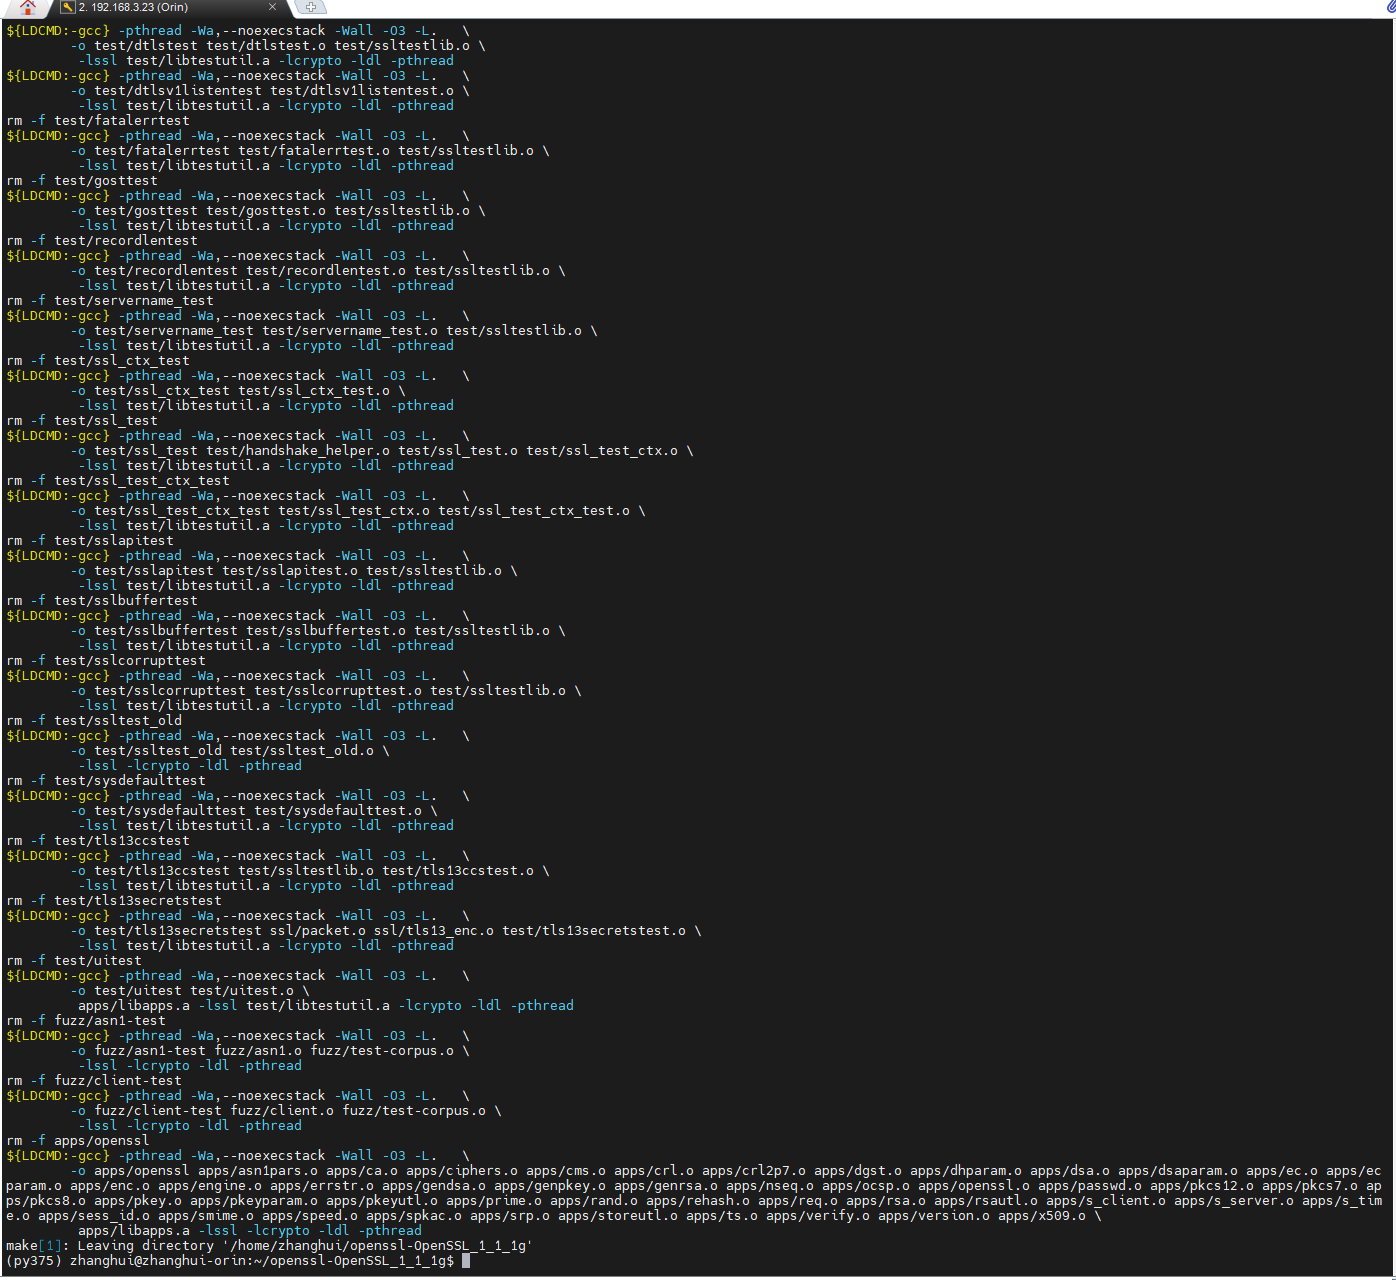The image size is (1396, 1280).
Task: Close the 192.168.3.23 (Orin) session tab
Action: coord(272,7)
